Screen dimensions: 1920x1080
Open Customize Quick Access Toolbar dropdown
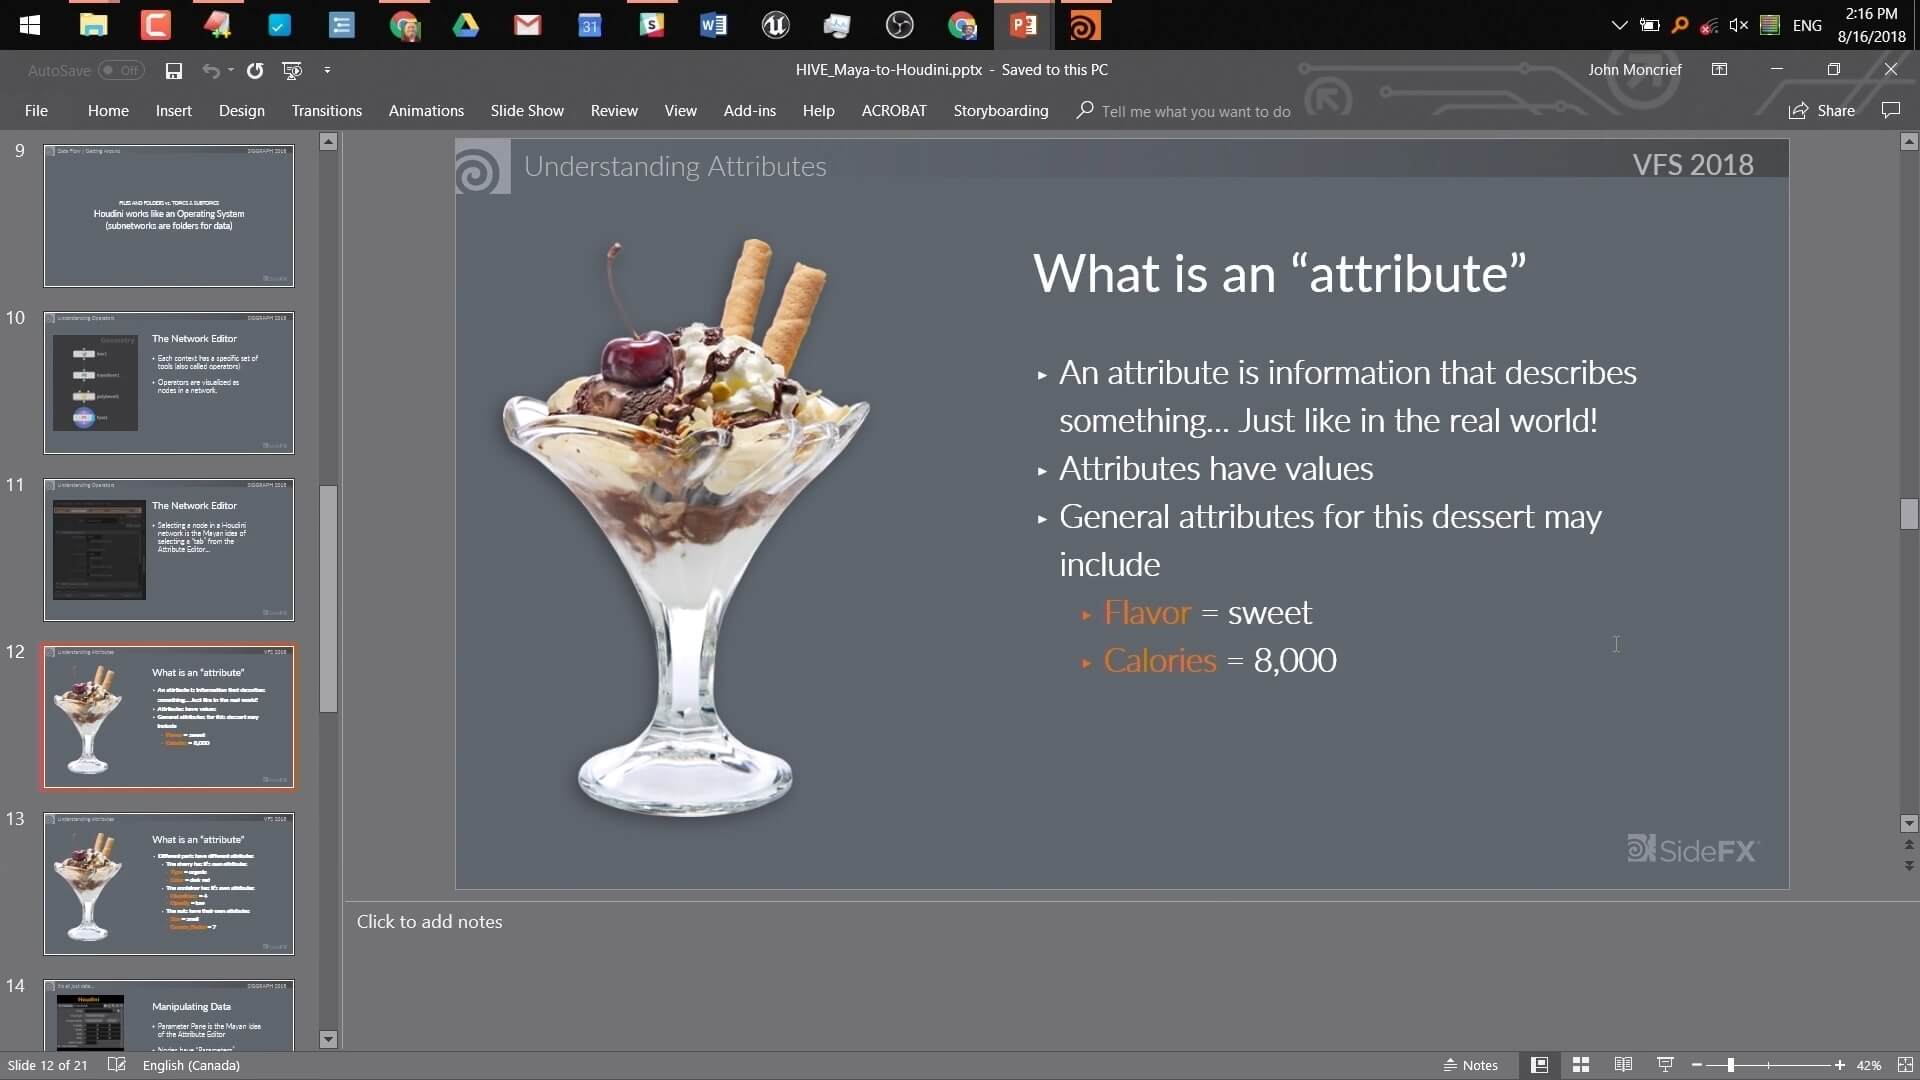tap(327, 70)
